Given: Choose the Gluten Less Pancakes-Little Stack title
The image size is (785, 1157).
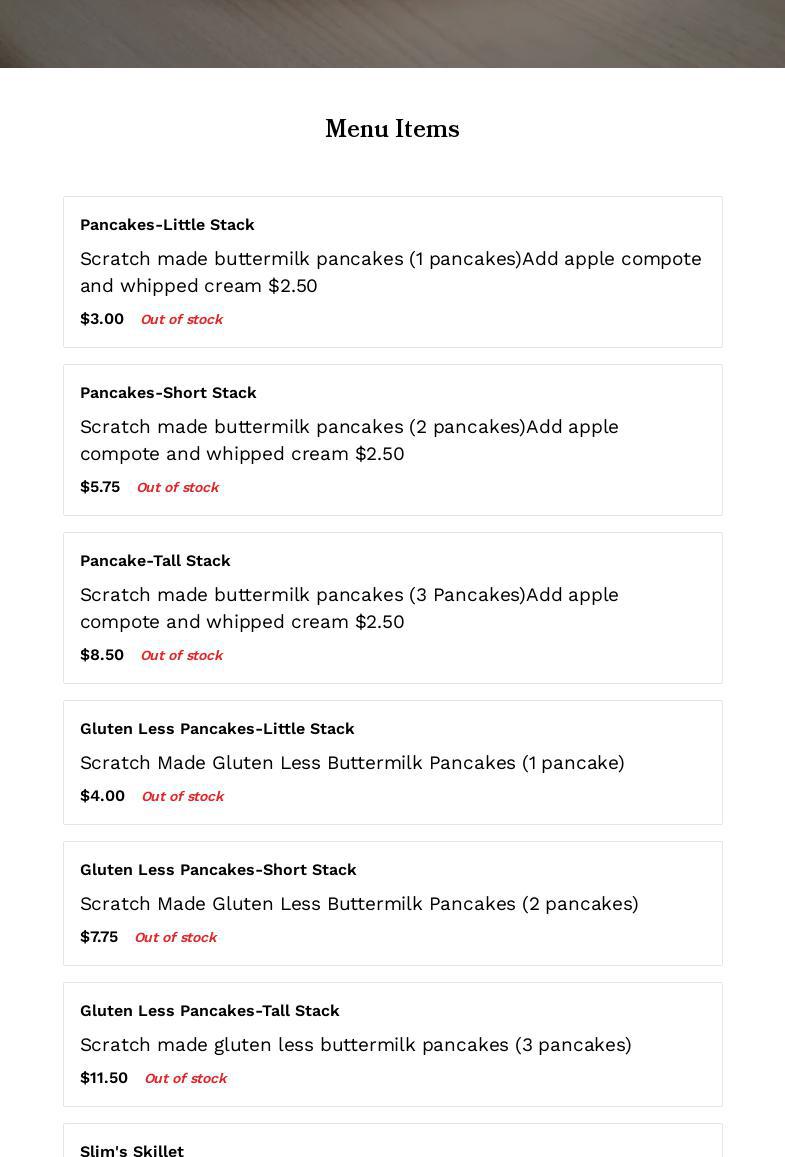Looking at the screenshot, I should [217, 729].
